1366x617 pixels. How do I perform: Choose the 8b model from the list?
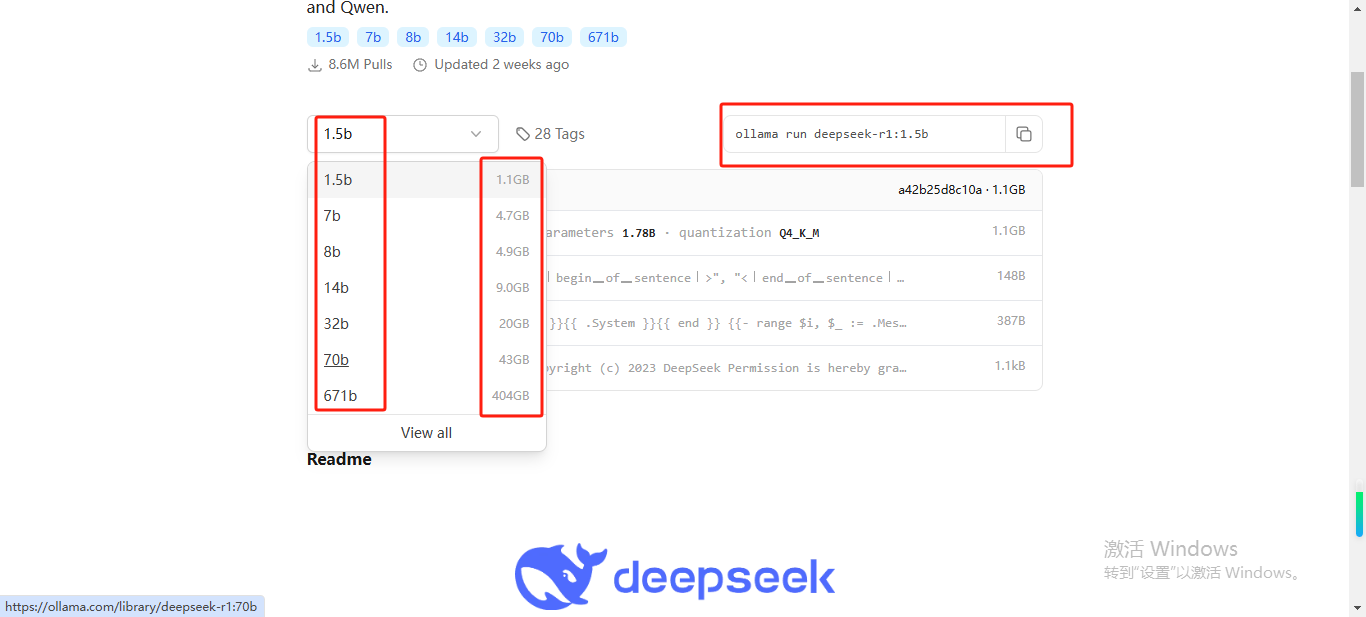coord(427,252)
